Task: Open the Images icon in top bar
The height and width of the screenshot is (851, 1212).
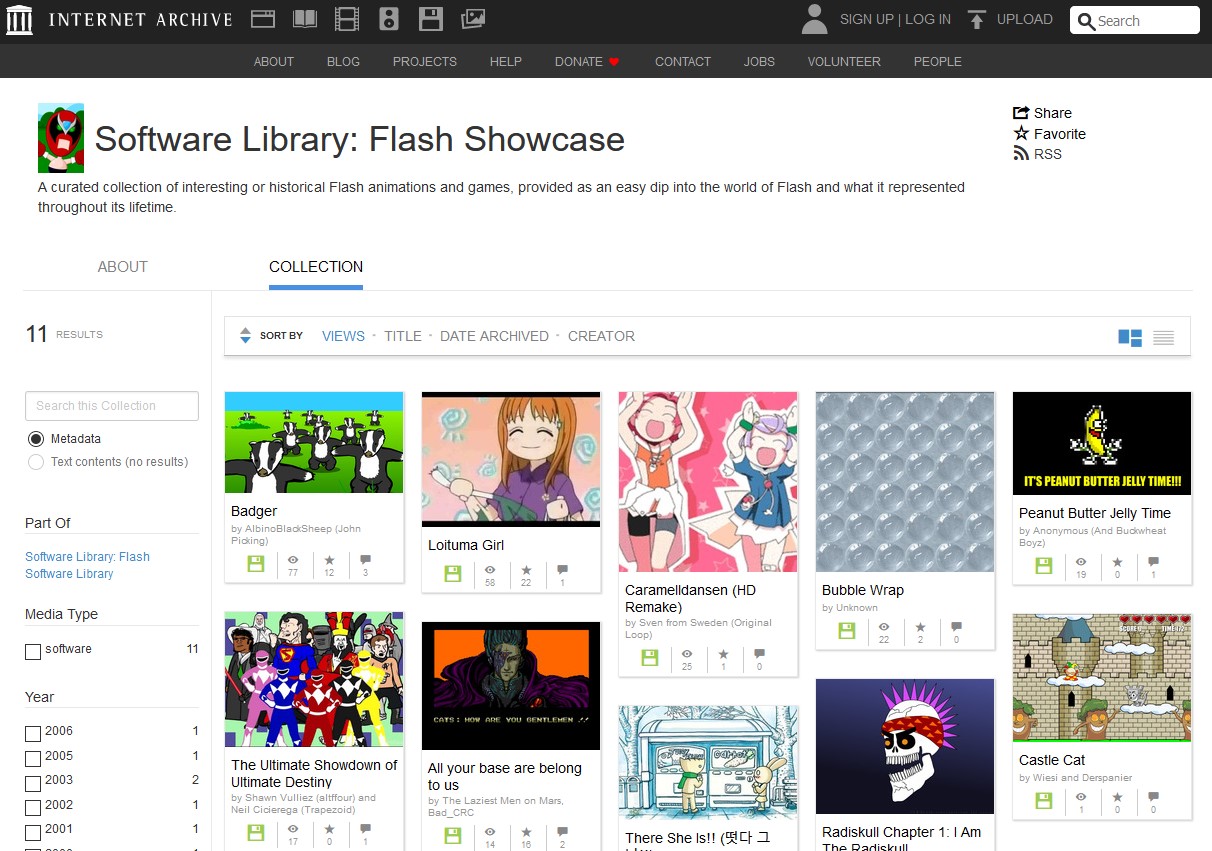Action: (x=473, y=18)
